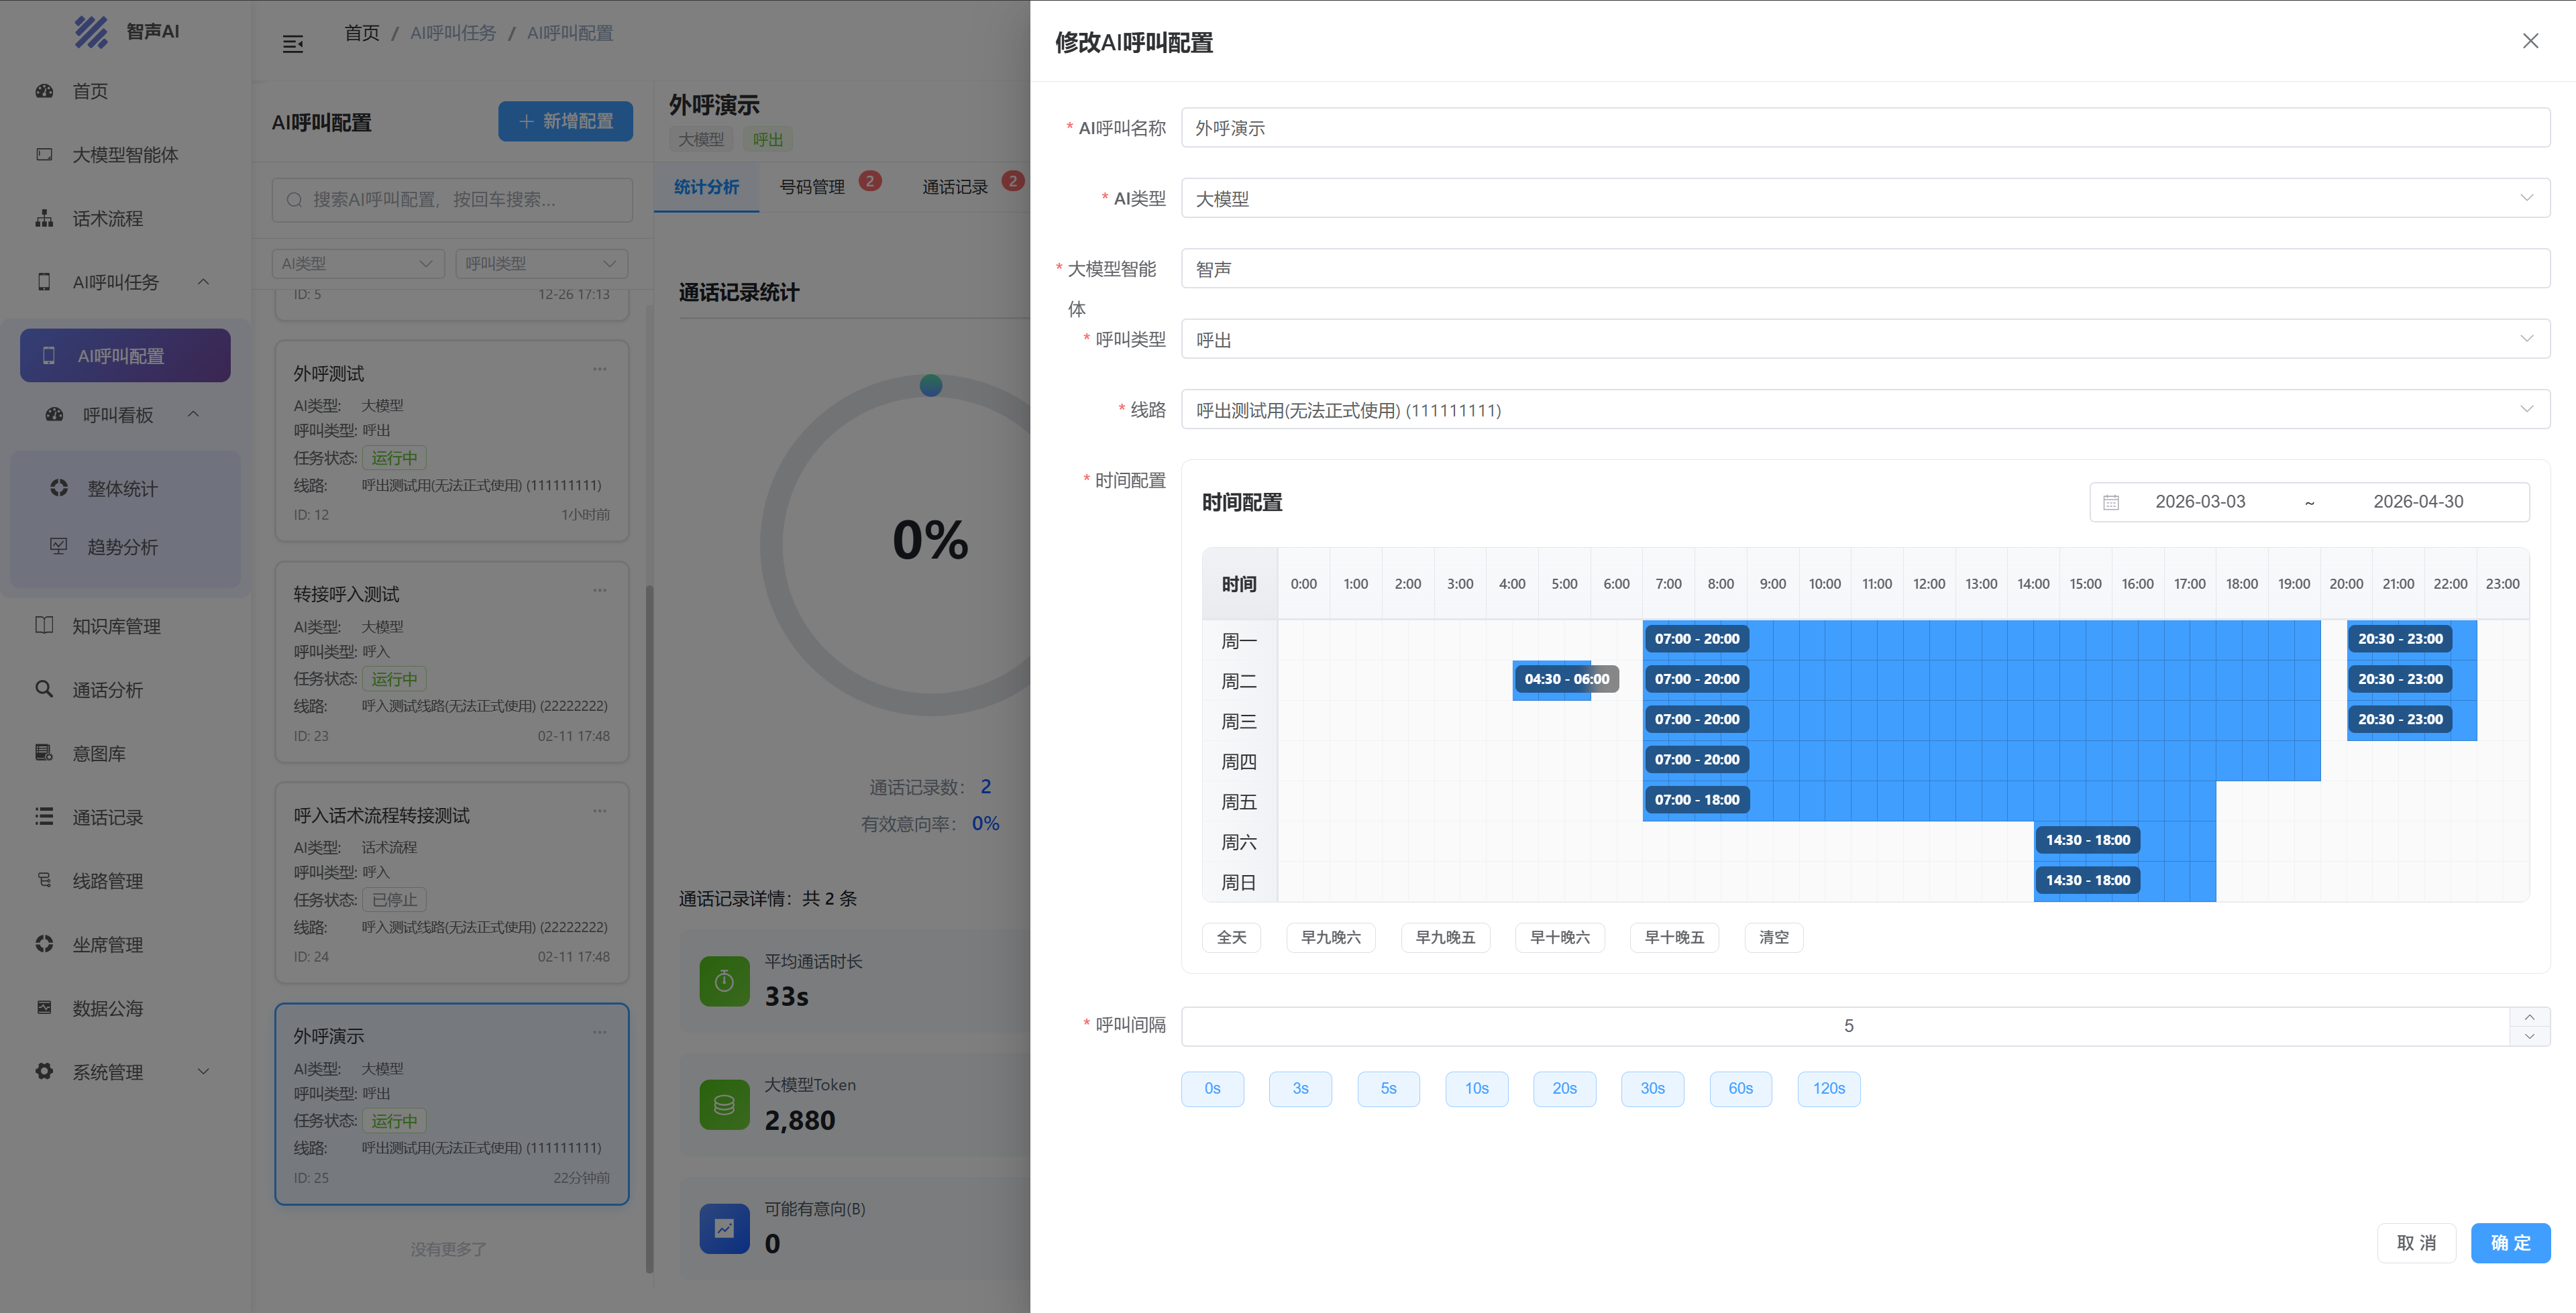Switch to the 号码管理 tab

[812, 187]
